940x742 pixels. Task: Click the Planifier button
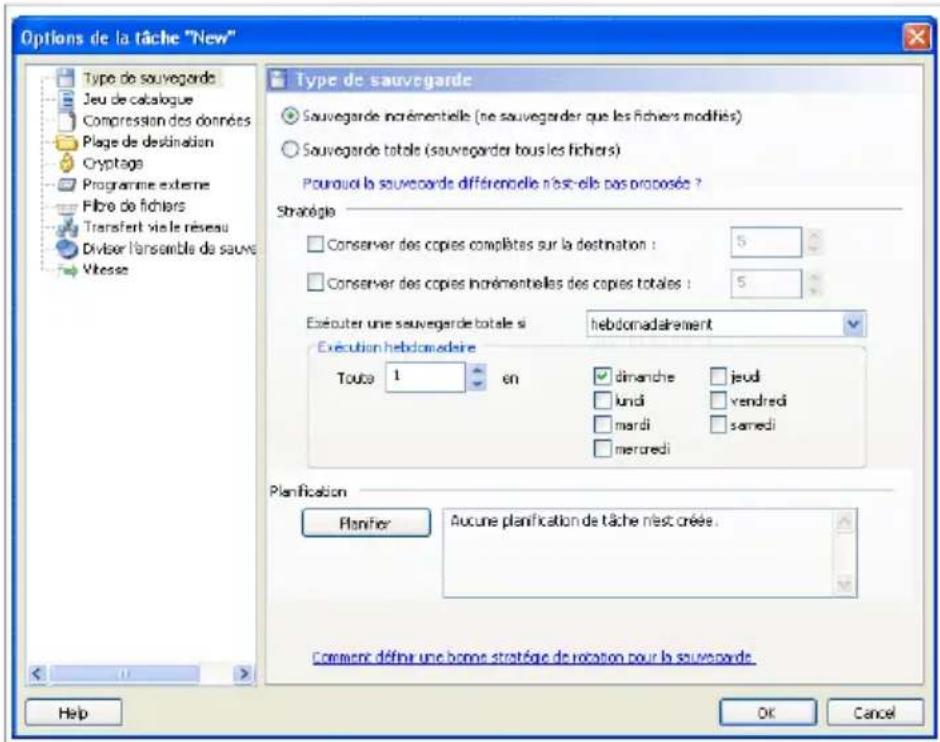[x=366, y=523]
